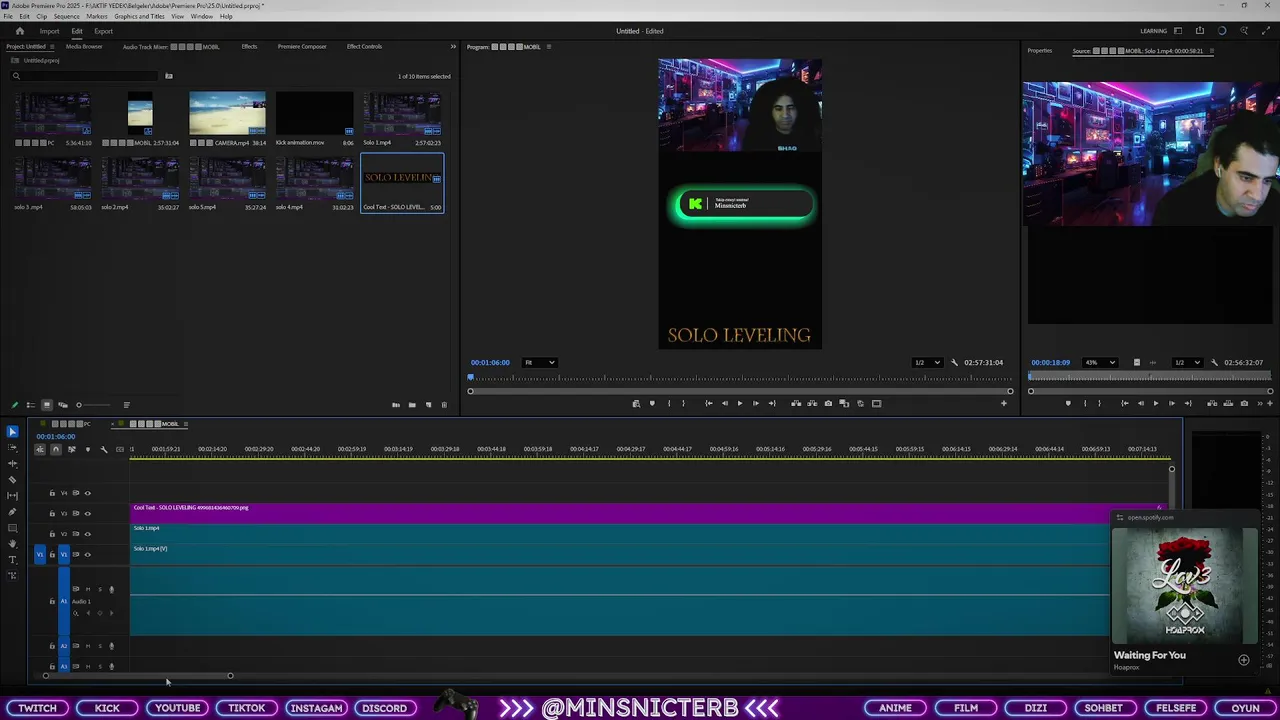Click the TWITCH button in bottom overlay
Viewport: 1280px width, 720px height.
[x=37, y=708]
